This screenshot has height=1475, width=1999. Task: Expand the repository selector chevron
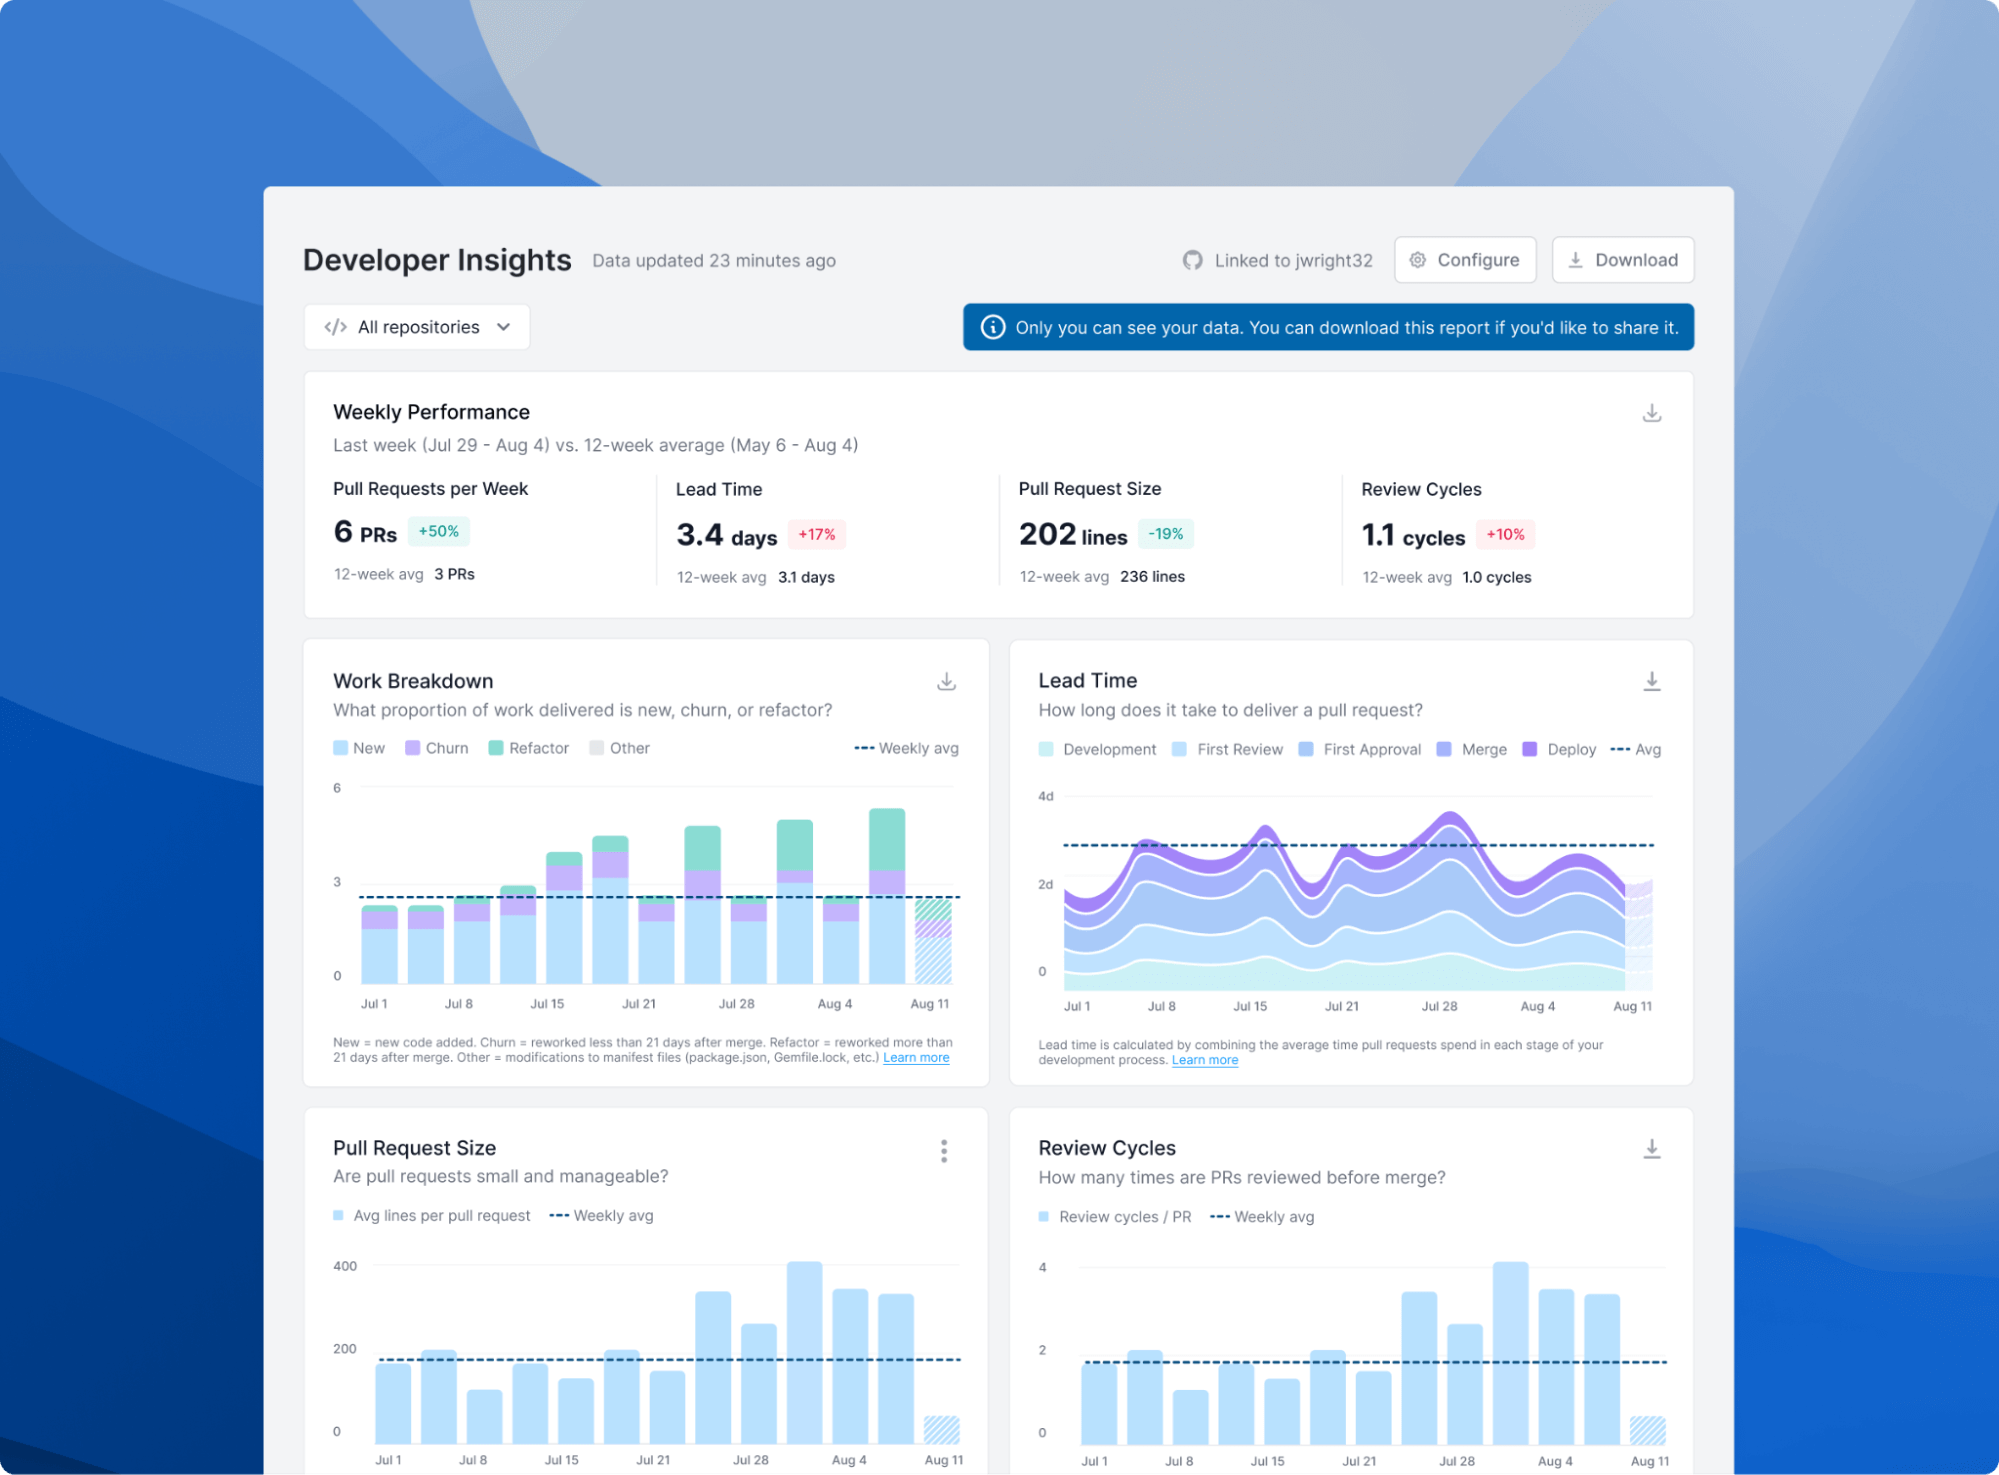point(503,326)
